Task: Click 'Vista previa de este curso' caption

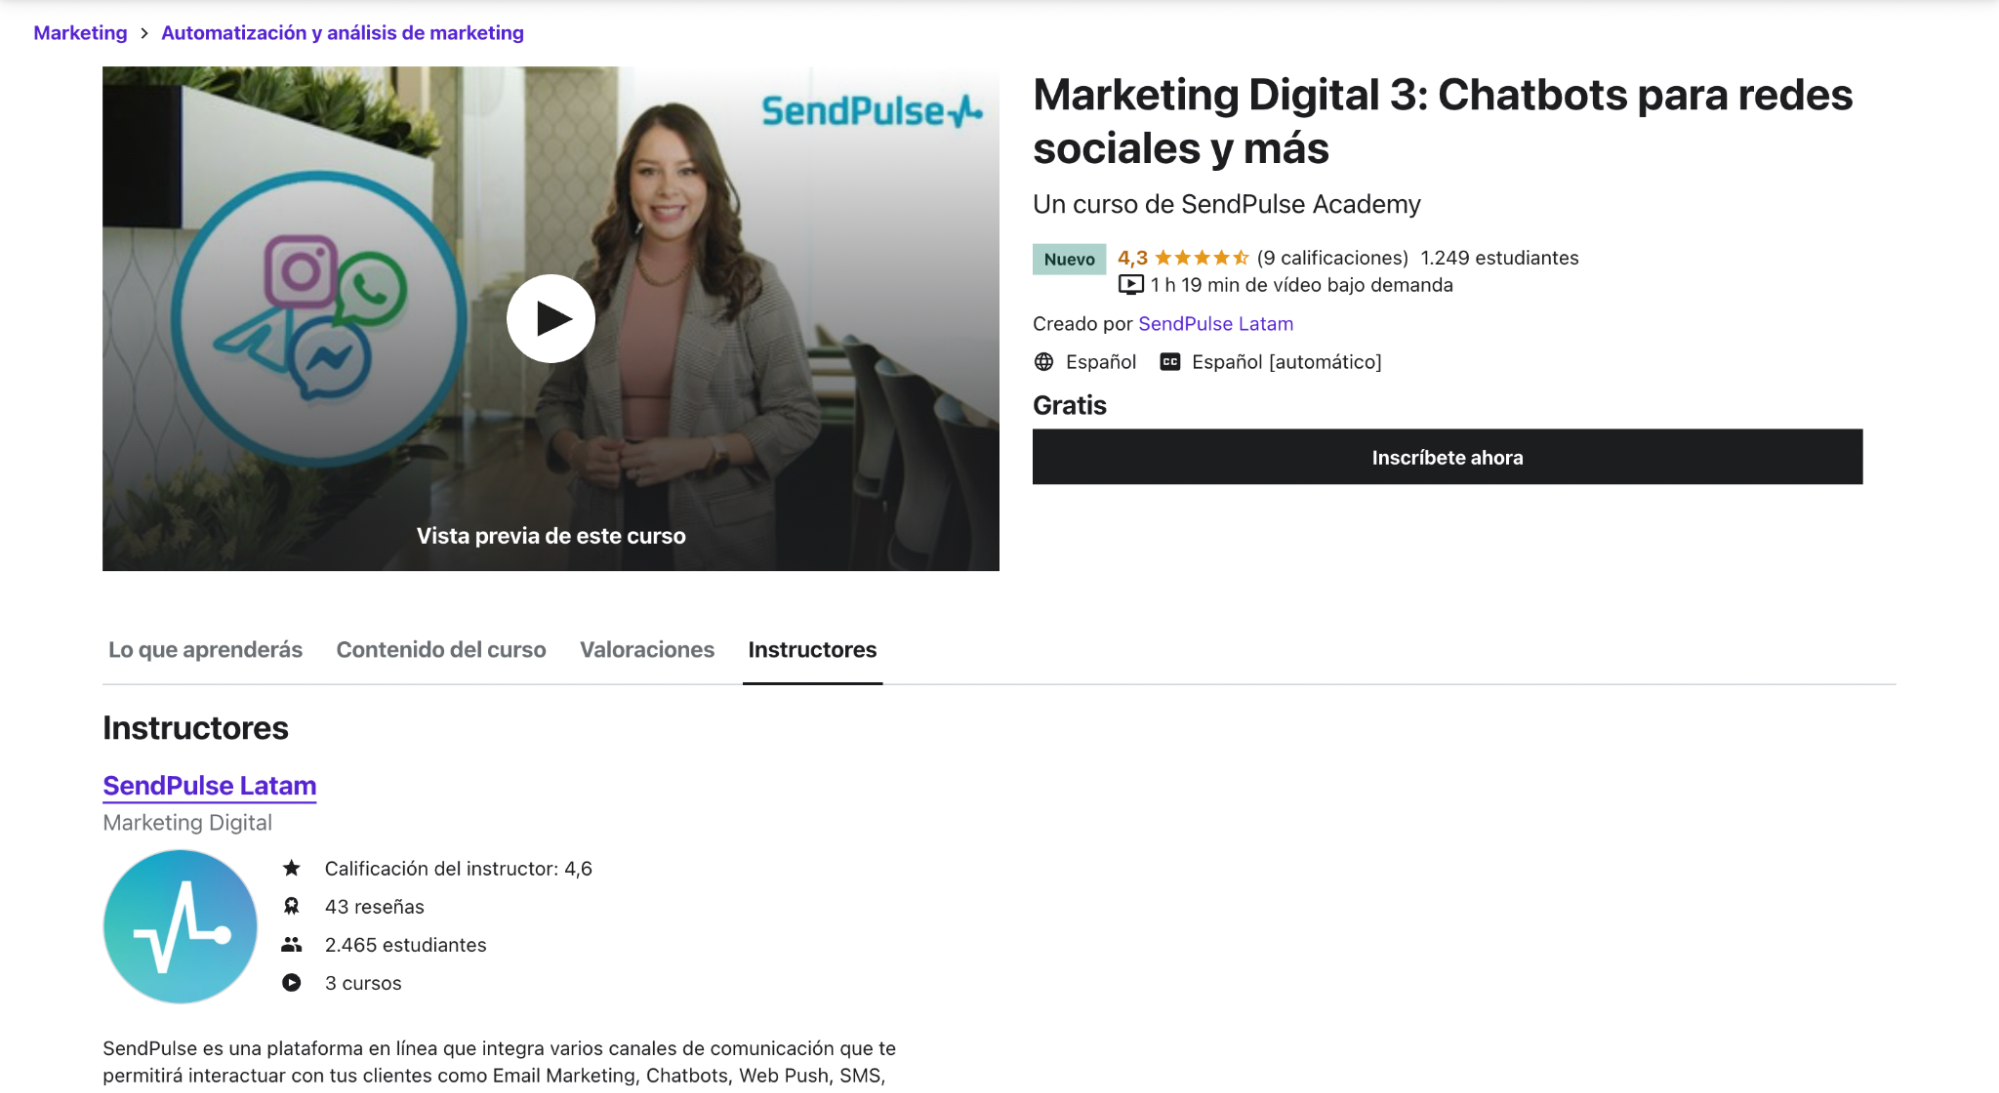Action: pos(550,536)
